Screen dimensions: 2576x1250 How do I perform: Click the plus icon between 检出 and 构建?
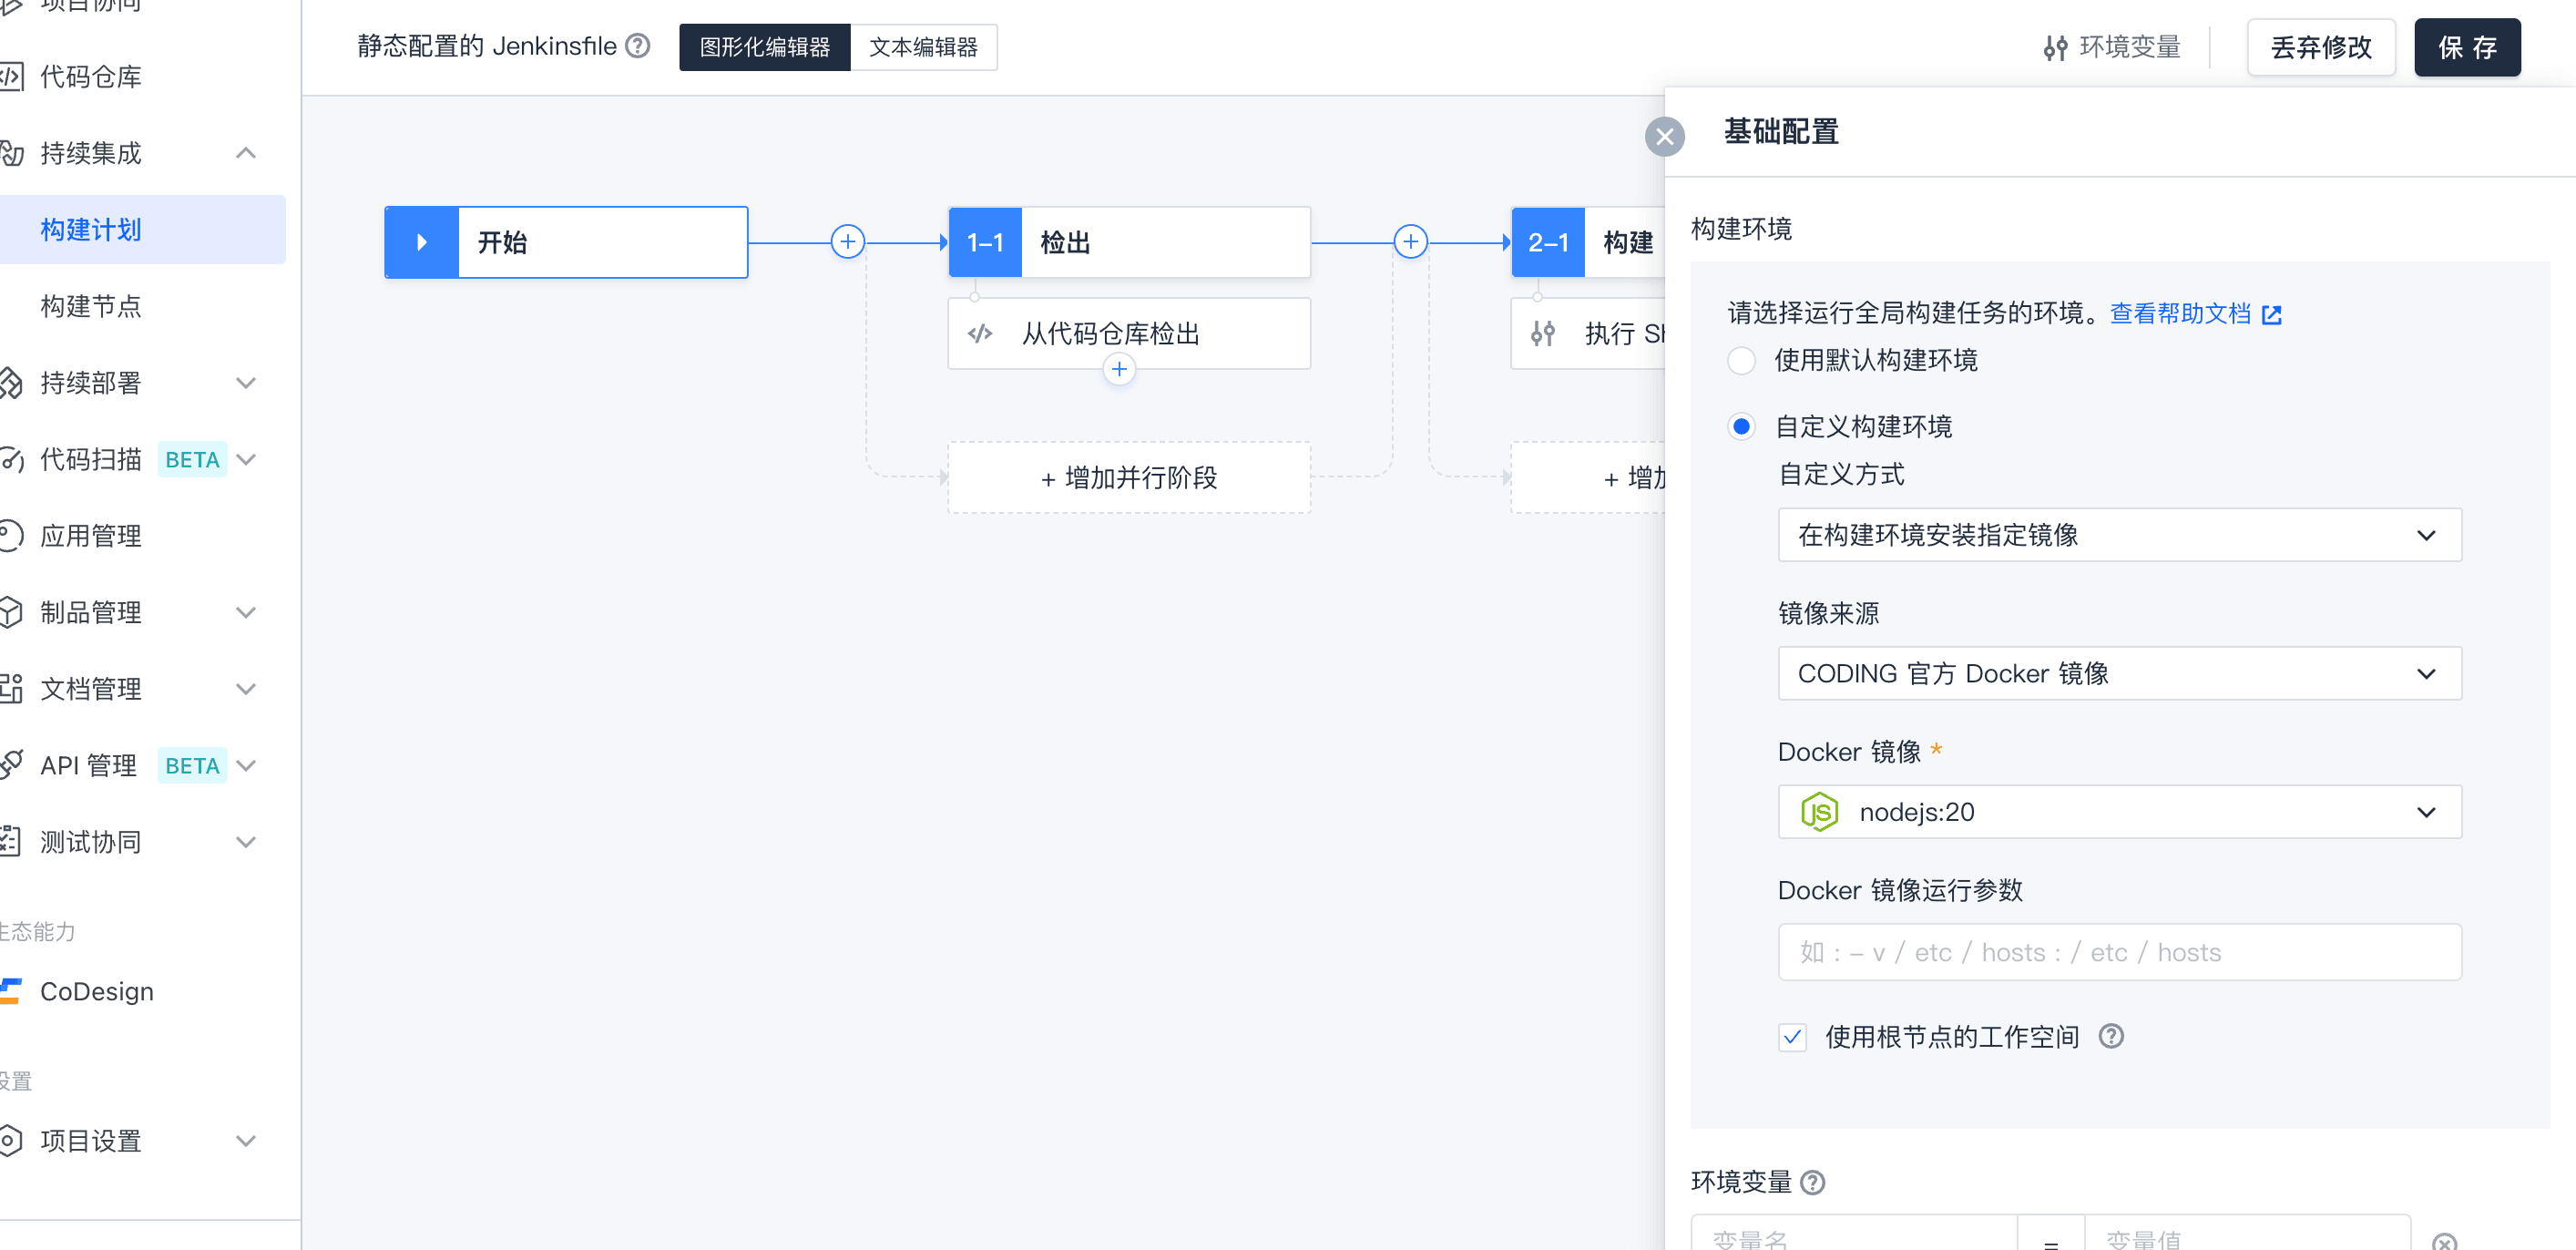click(1410, 241)
